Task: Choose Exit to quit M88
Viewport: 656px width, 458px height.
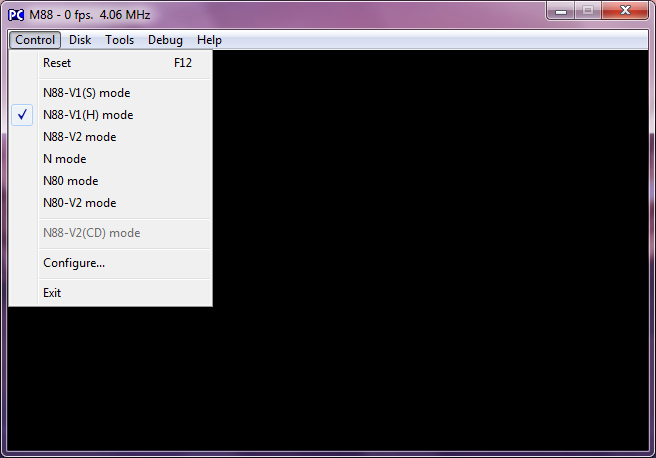Action: 52,293
